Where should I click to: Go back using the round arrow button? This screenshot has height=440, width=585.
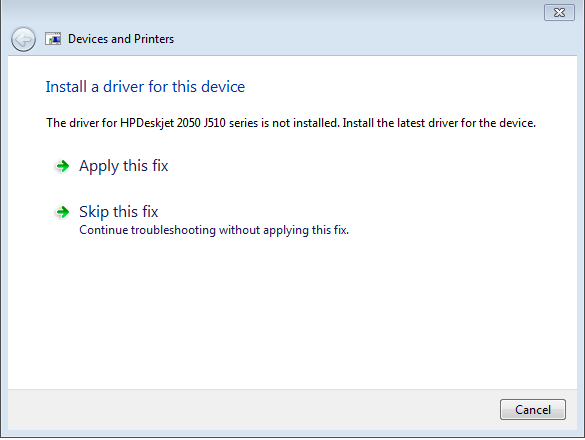tap(23, 39)
